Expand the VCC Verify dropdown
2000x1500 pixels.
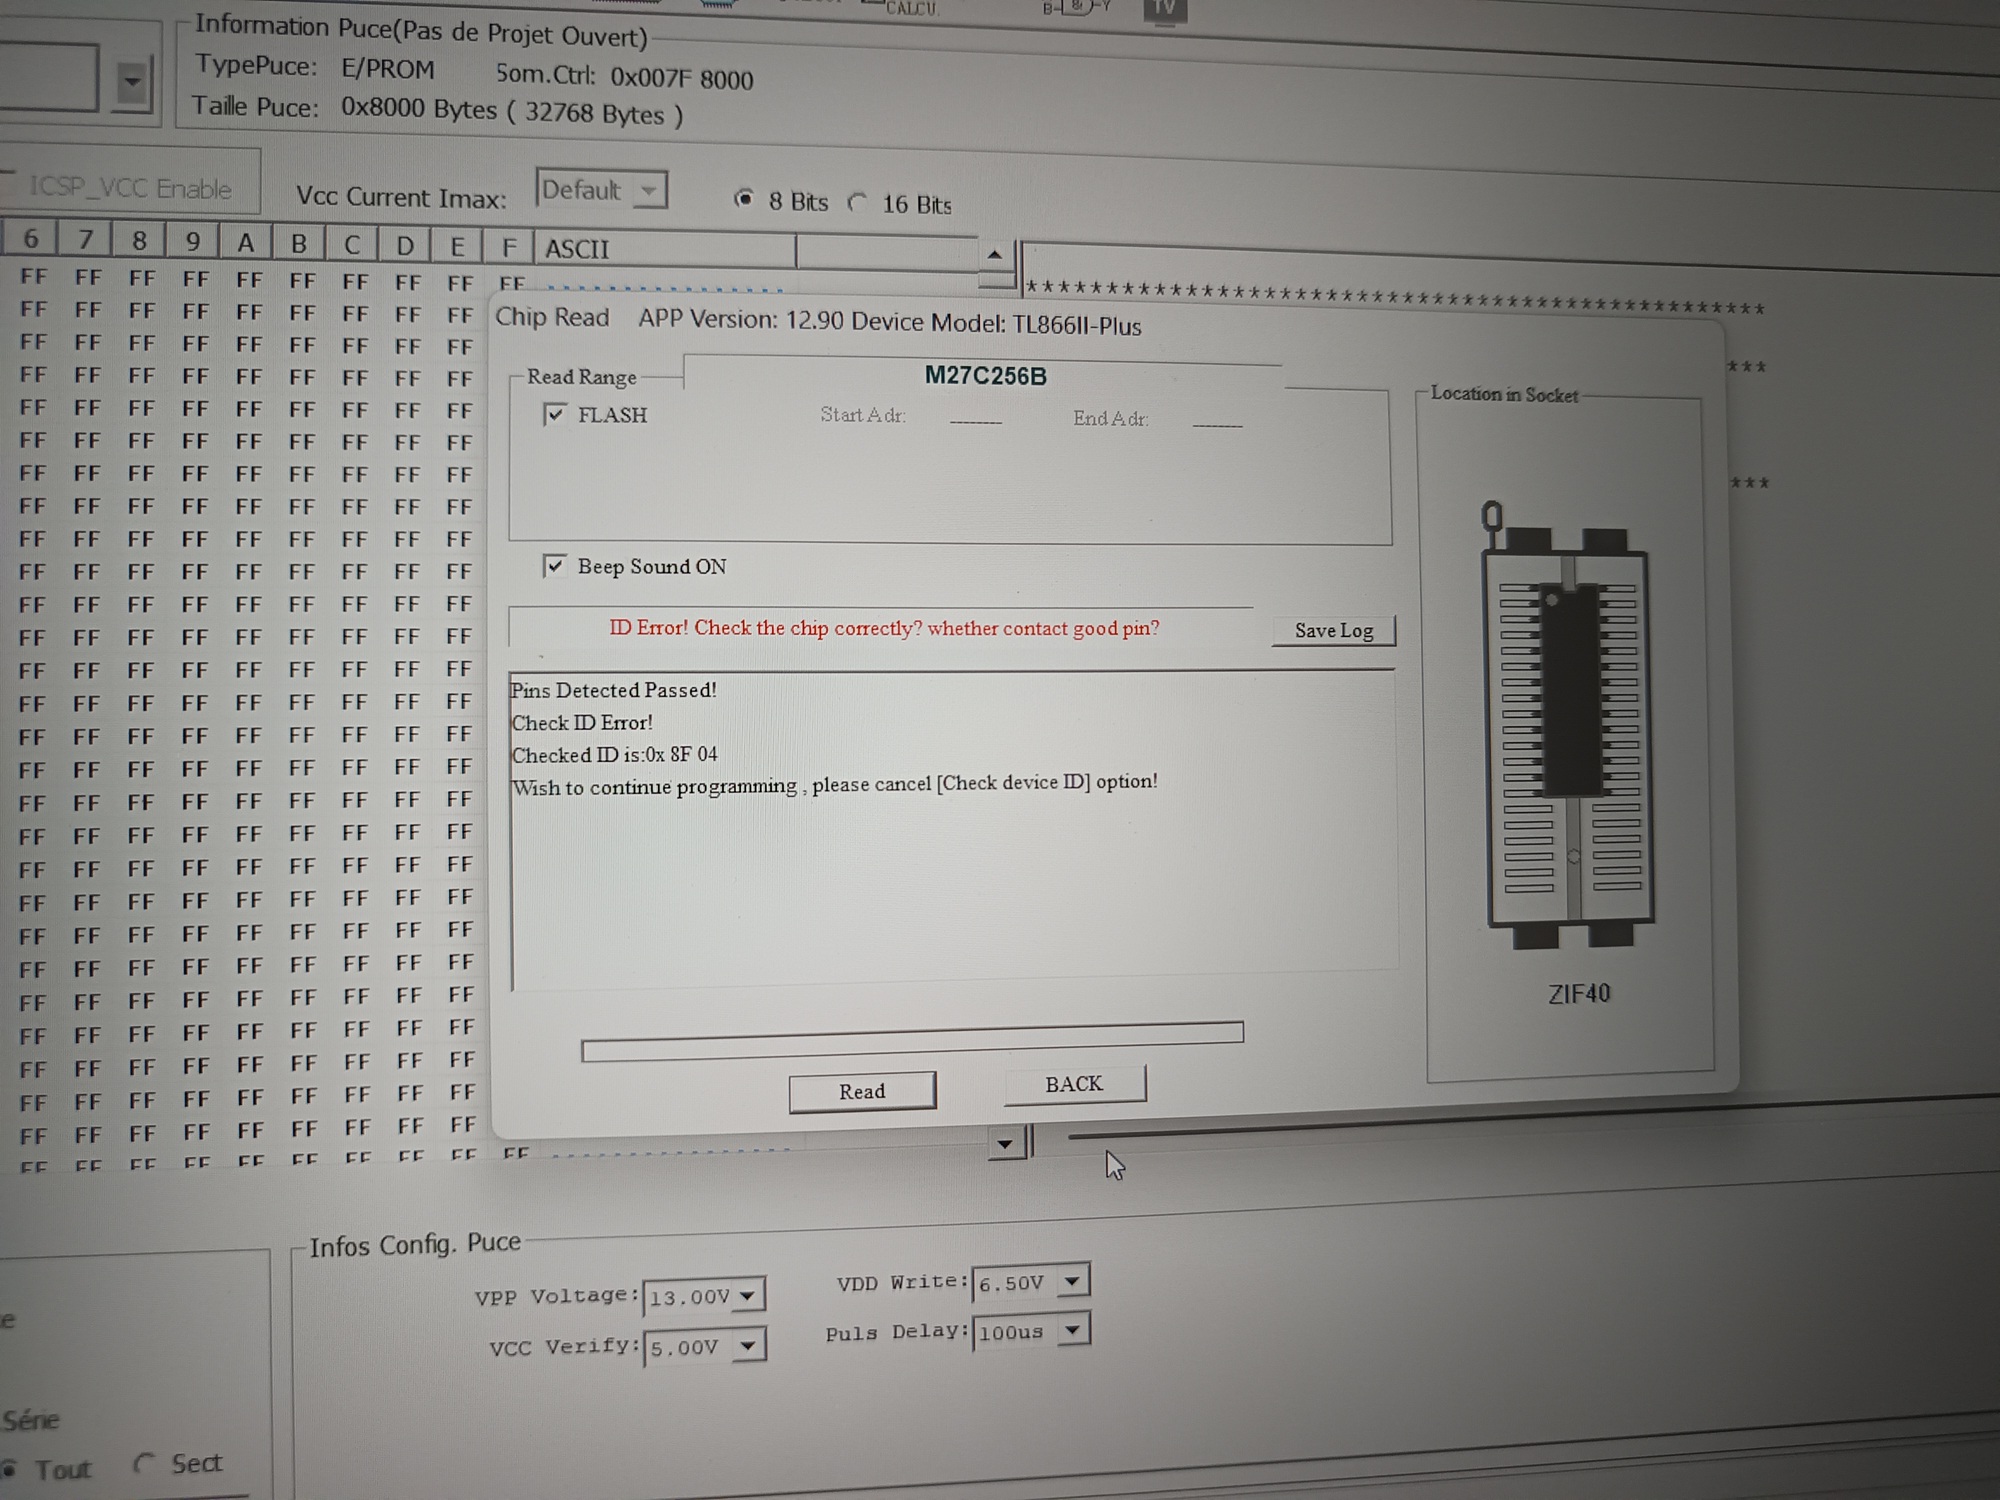747,1346
